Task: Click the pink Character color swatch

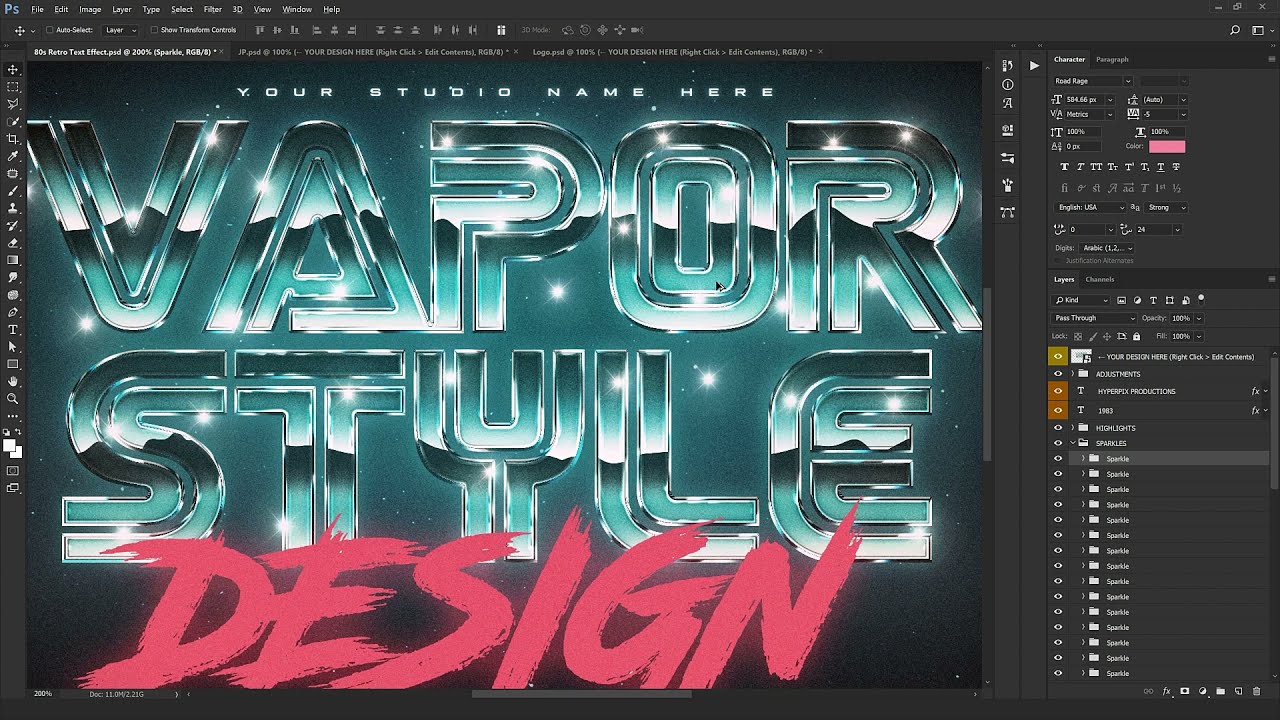Action: 1167,146
